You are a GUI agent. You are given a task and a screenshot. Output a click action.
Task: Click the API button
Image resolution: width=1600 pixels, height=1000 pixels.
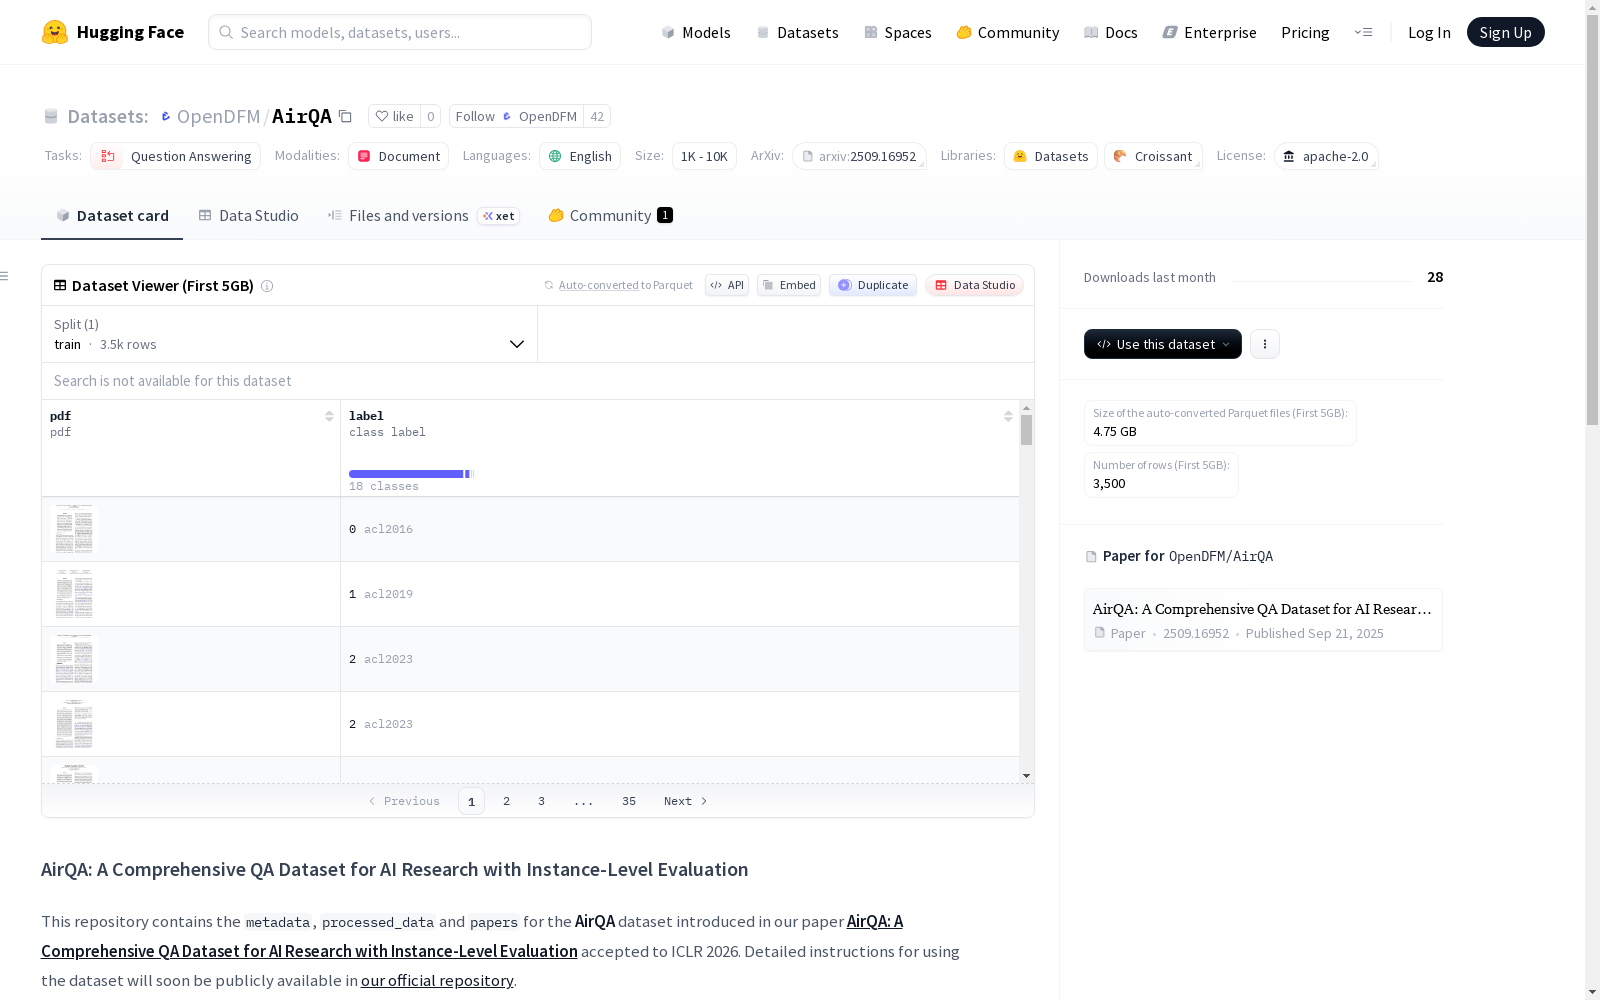coord(727,285)
